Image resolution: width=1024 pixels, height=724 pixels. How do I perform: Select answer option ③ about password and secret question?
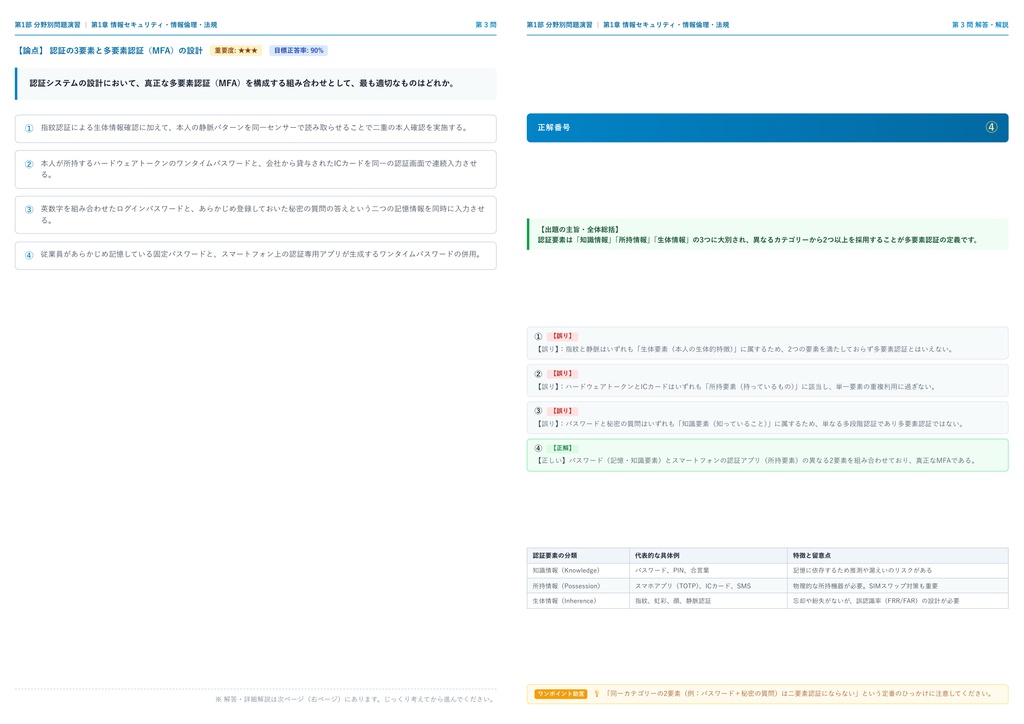point(255,215)
